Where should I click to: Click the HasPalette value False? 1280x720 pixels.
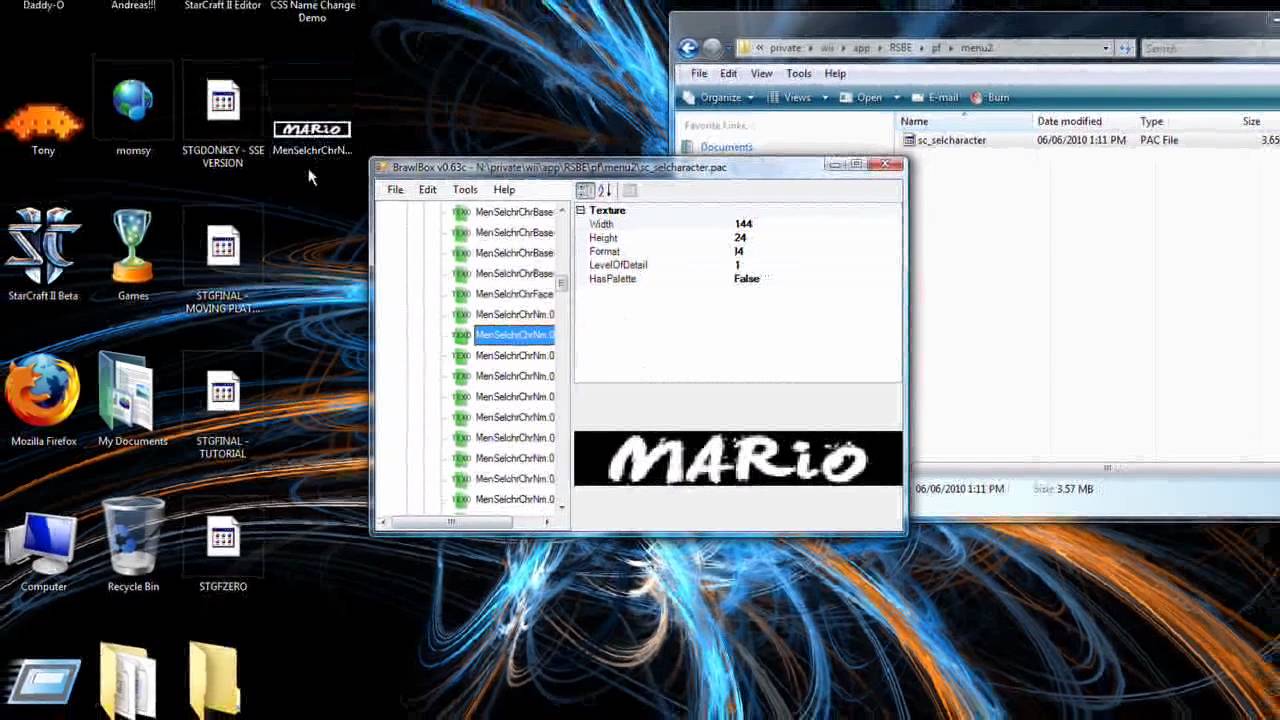[747, 279]
